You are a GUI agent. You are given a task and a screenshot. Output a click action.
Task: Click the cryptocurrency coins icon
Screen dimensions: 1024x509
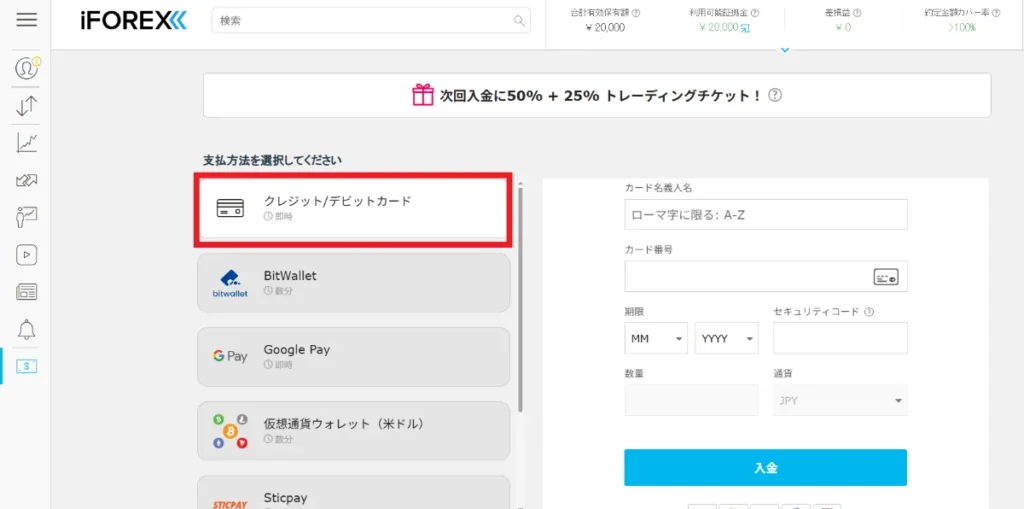coord(230,431)
